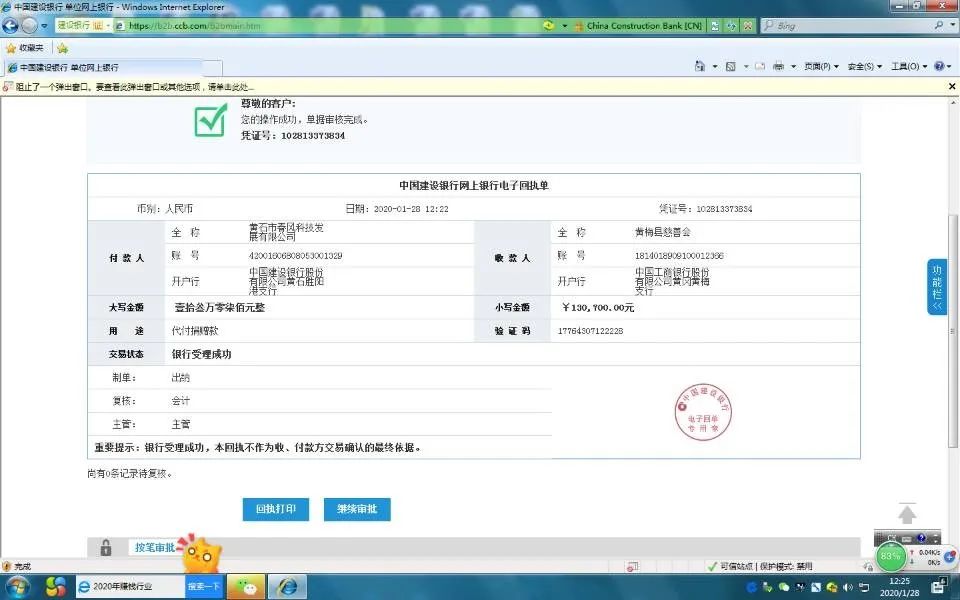Open the 工具(O) menu
This screenshot has height=600, width=960.
909,66
